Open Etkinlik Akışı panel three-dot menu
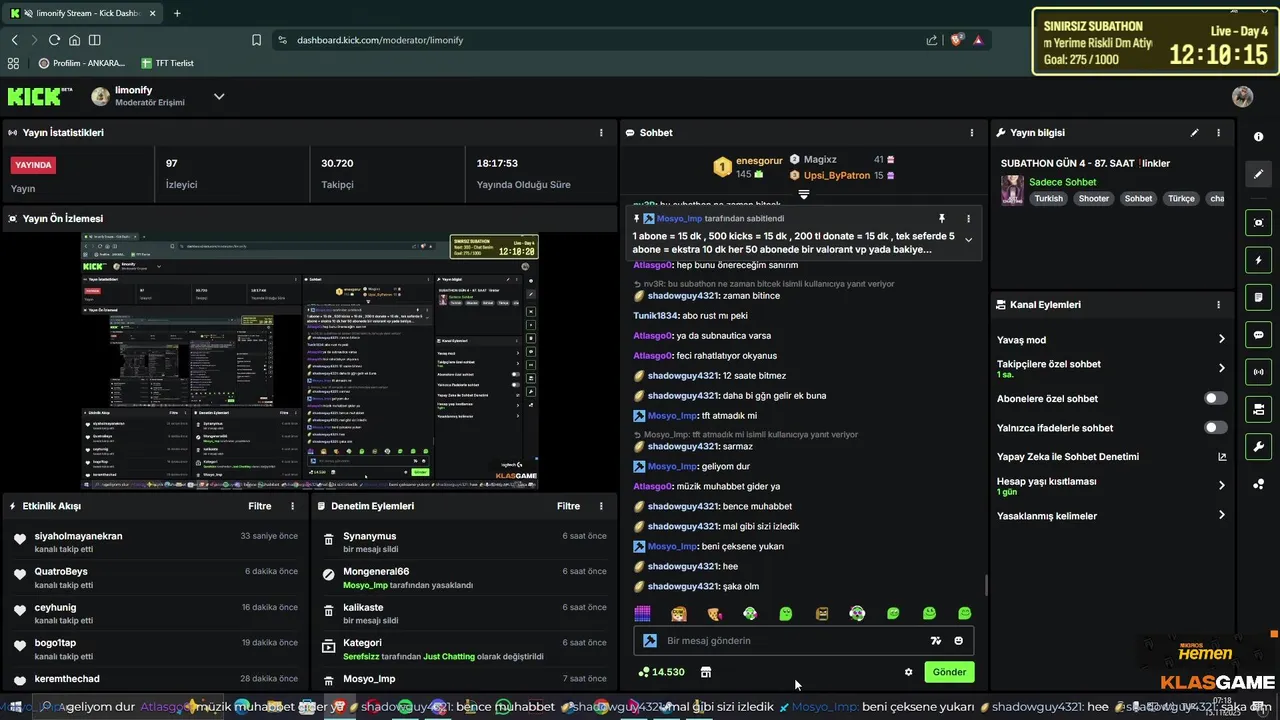Image resolution: width=1280 pixels, height=720 pixels. (x=293, y=506)
